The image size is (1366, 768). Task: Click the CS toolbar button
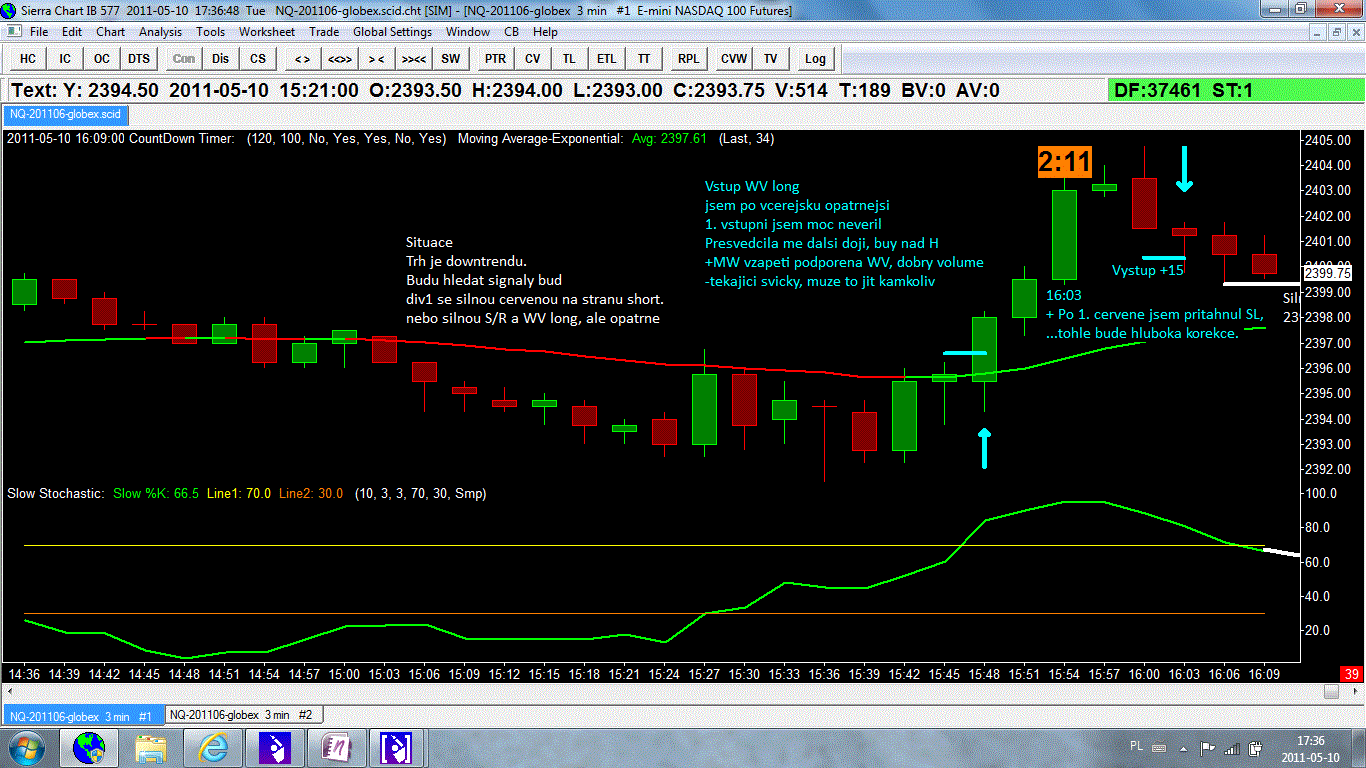pos(258,58)
